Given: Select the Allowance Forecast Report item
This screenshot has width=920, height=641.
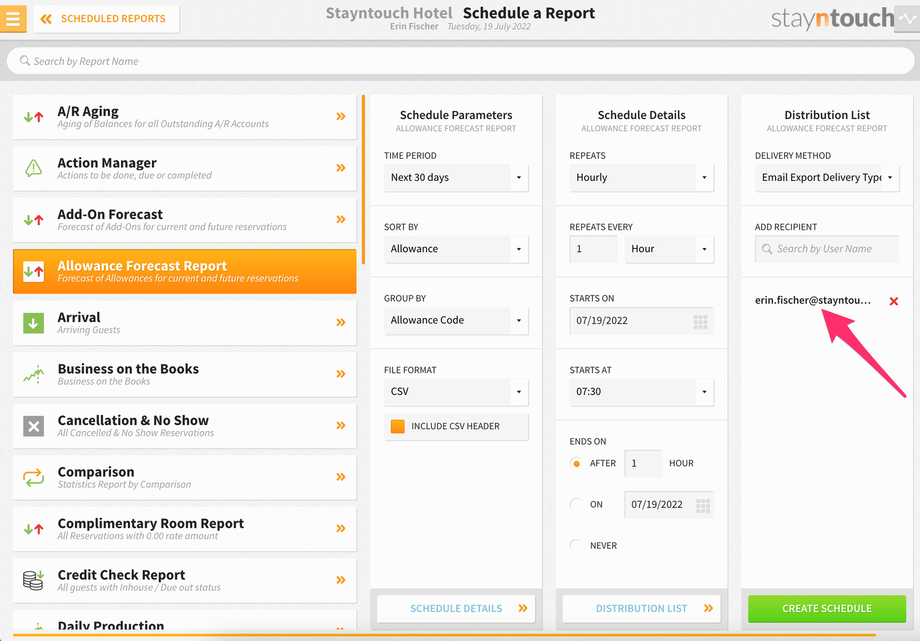Looking at the screenshot, I should pyautogui.click(x=184, y=271).
